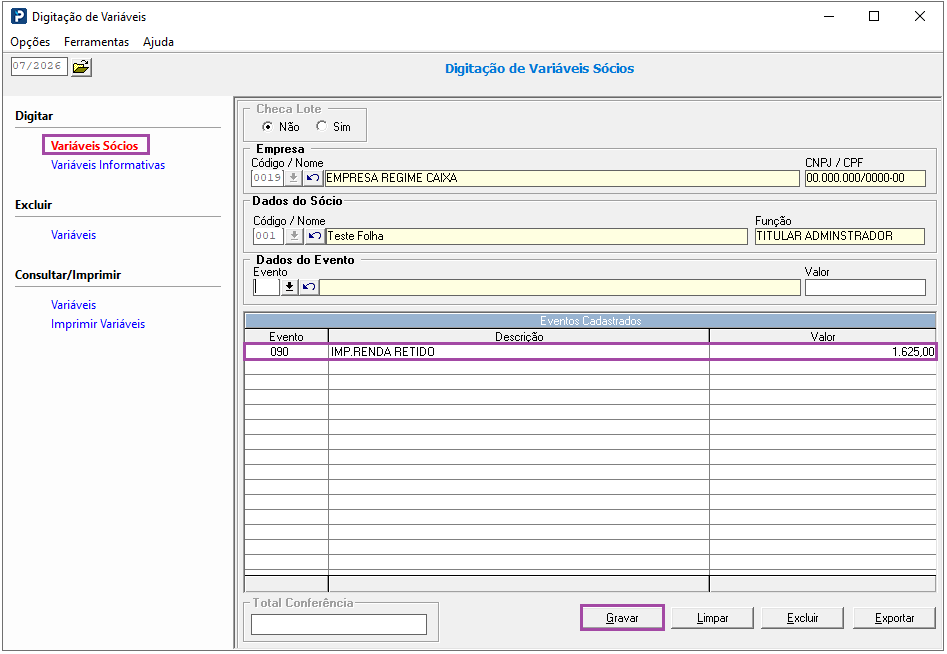
Task: Click the EMPRESA REGIME CAIXA name field
Action: pyautogui.click(x=562, y=178)
